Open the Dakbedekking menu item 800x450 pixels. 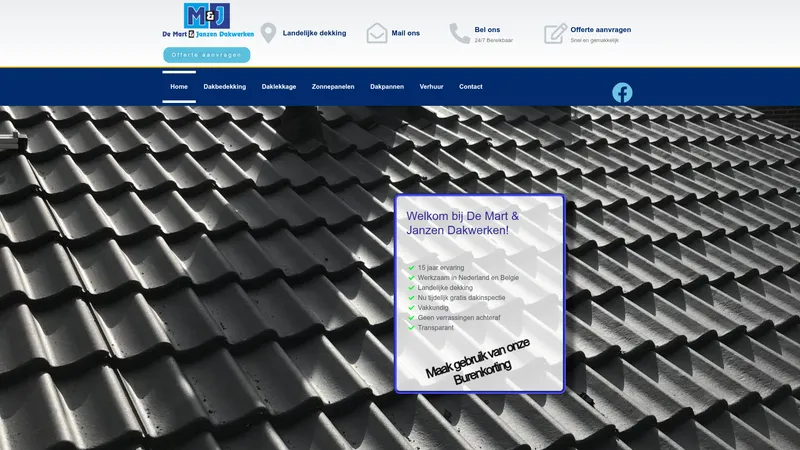(224, 87)
